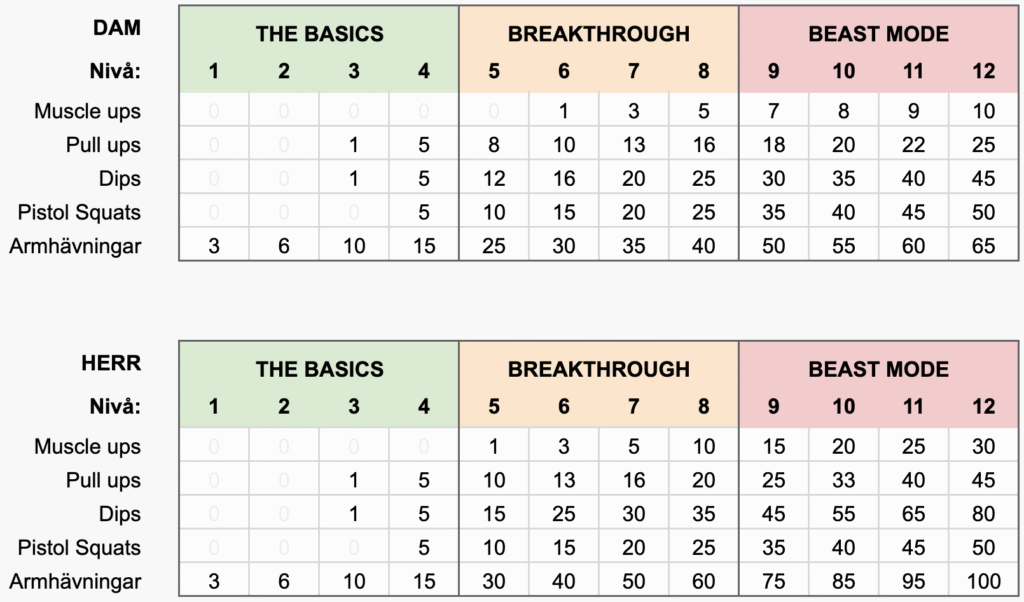1024x602 pixels.
Task: Click HERR BEAST MODE header cell
Action: 878,370
